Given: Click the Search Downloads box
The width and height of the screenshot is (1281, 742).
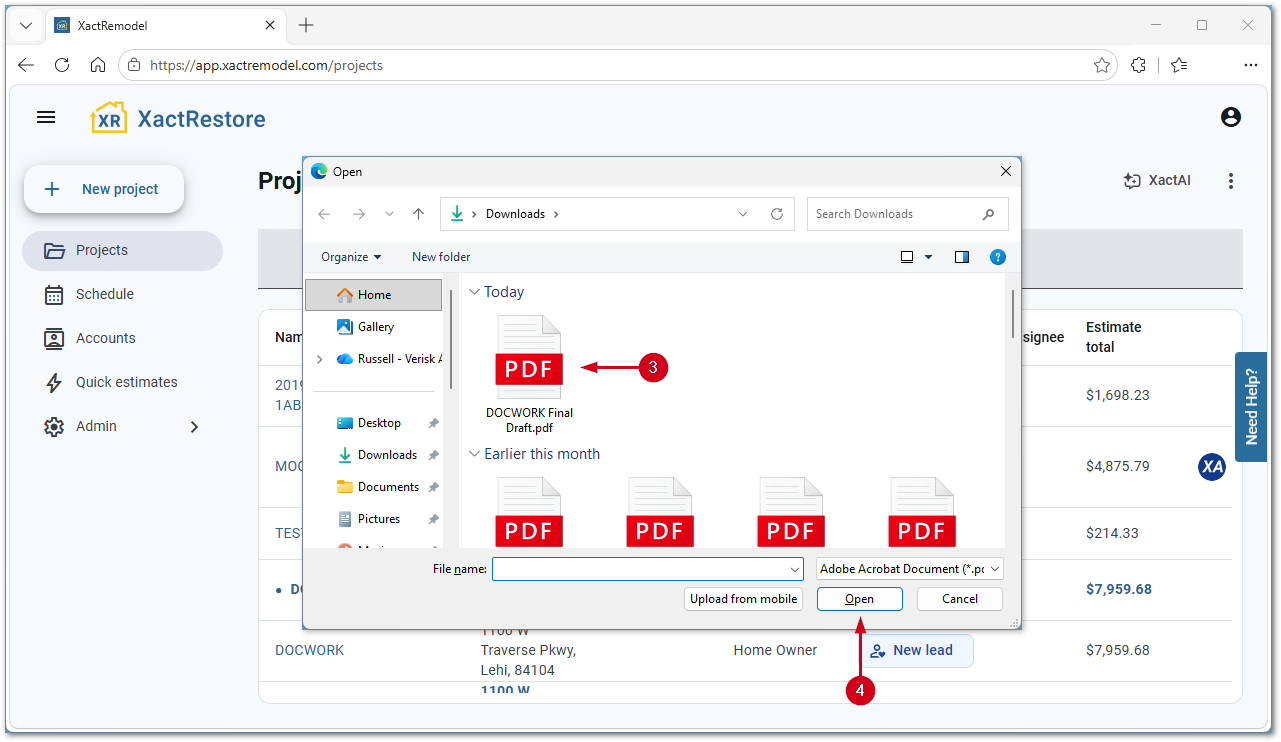Looking at the screenshot, I should point(908,214).
